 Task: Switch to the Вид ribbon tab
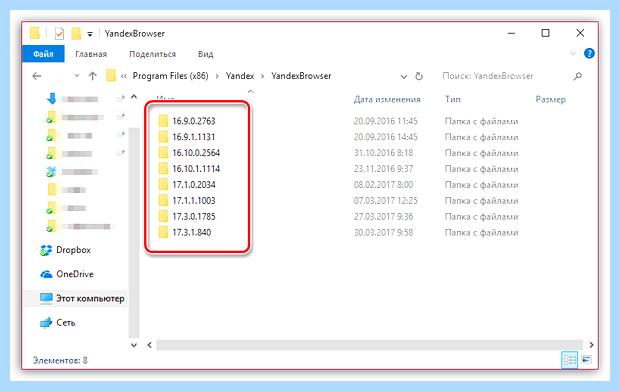tap(206, 54)
